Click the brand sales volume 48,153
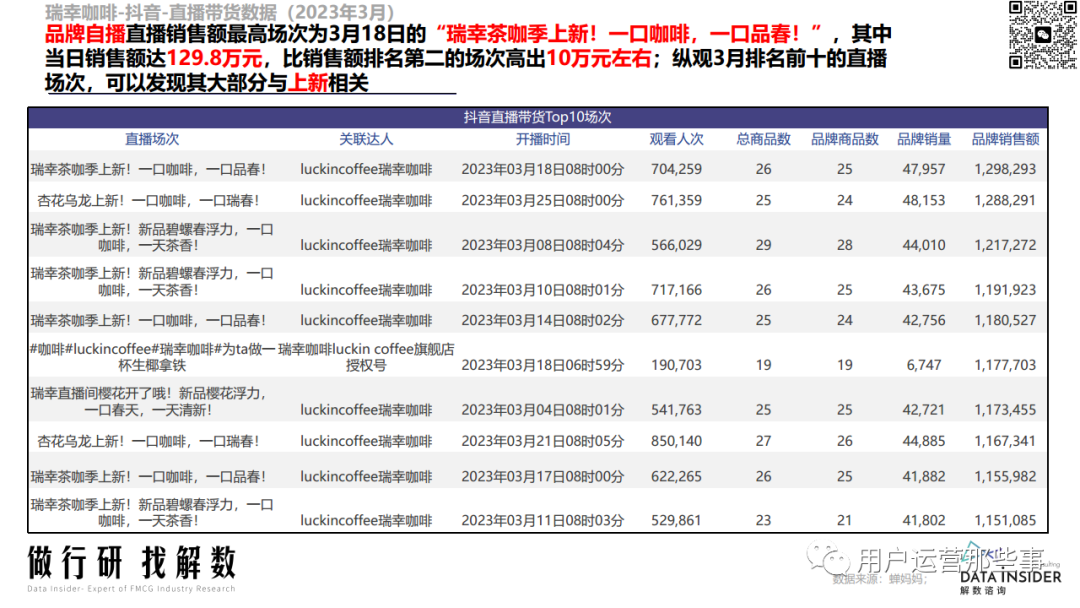Image resolution: width=1080 pixels, height=608 pixels. pyautogui.click(x=924, y=201)
